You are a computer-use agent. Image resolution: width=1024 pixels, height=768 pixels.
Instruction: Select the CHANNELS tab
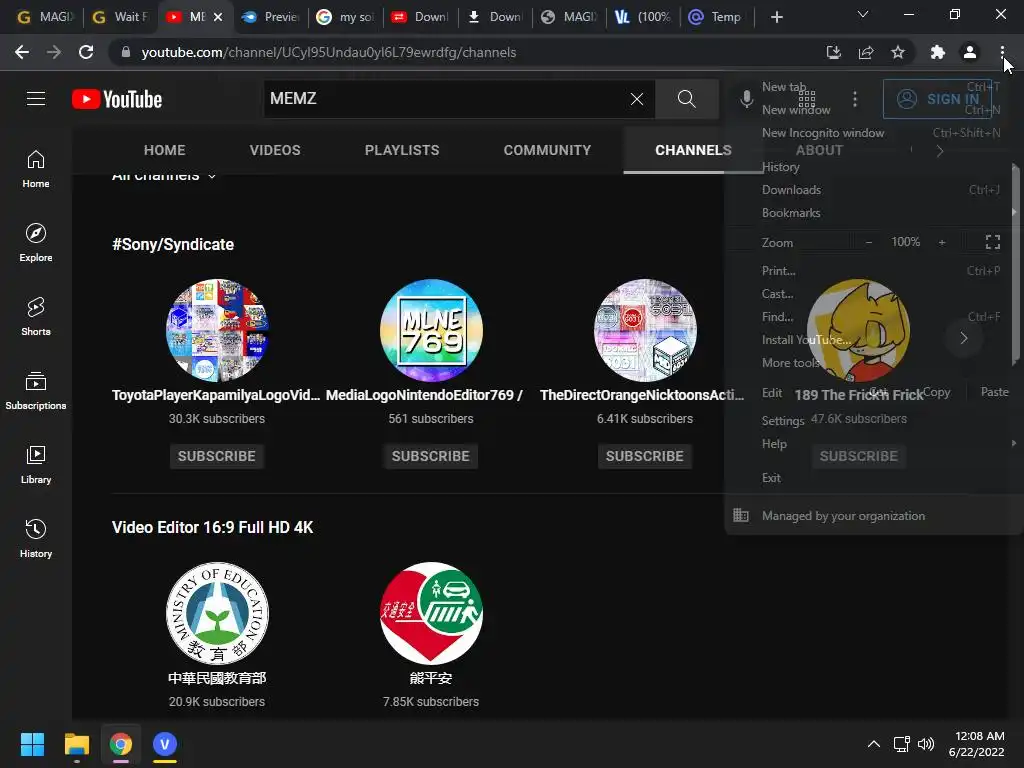(x=693, y=150)
